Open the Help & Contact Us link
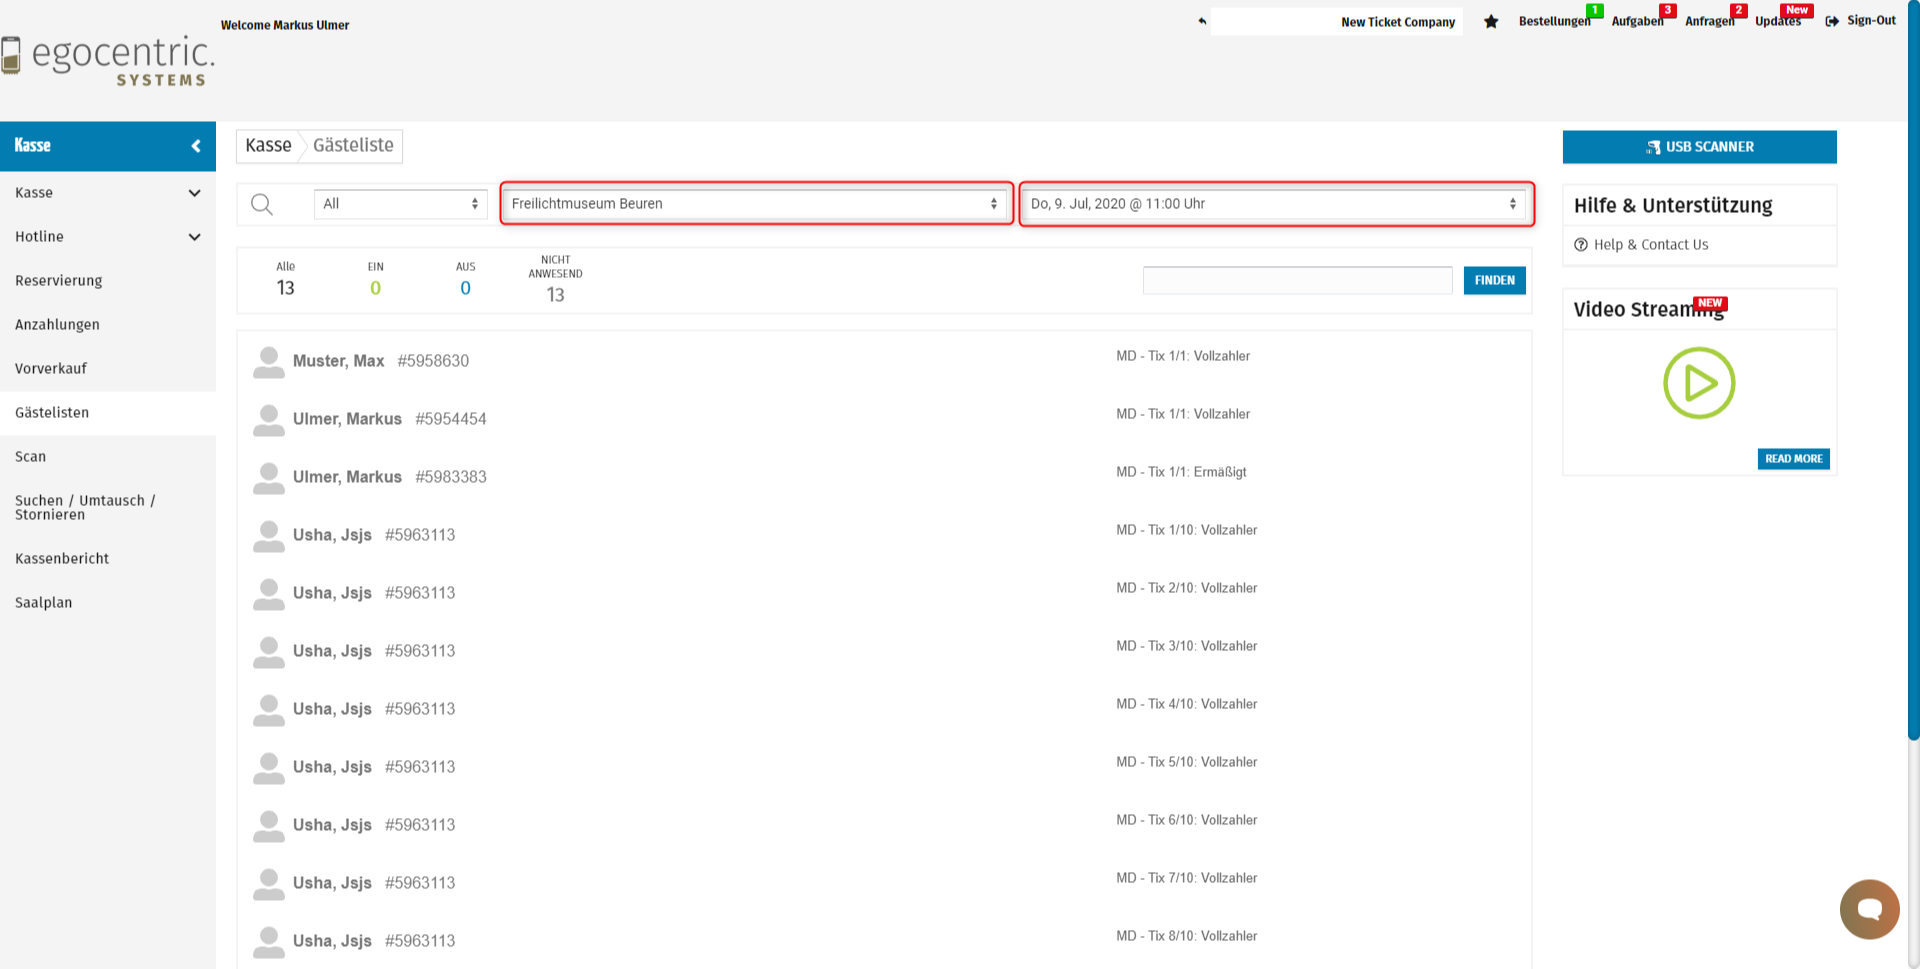1920x969 pixels. 1650,245
